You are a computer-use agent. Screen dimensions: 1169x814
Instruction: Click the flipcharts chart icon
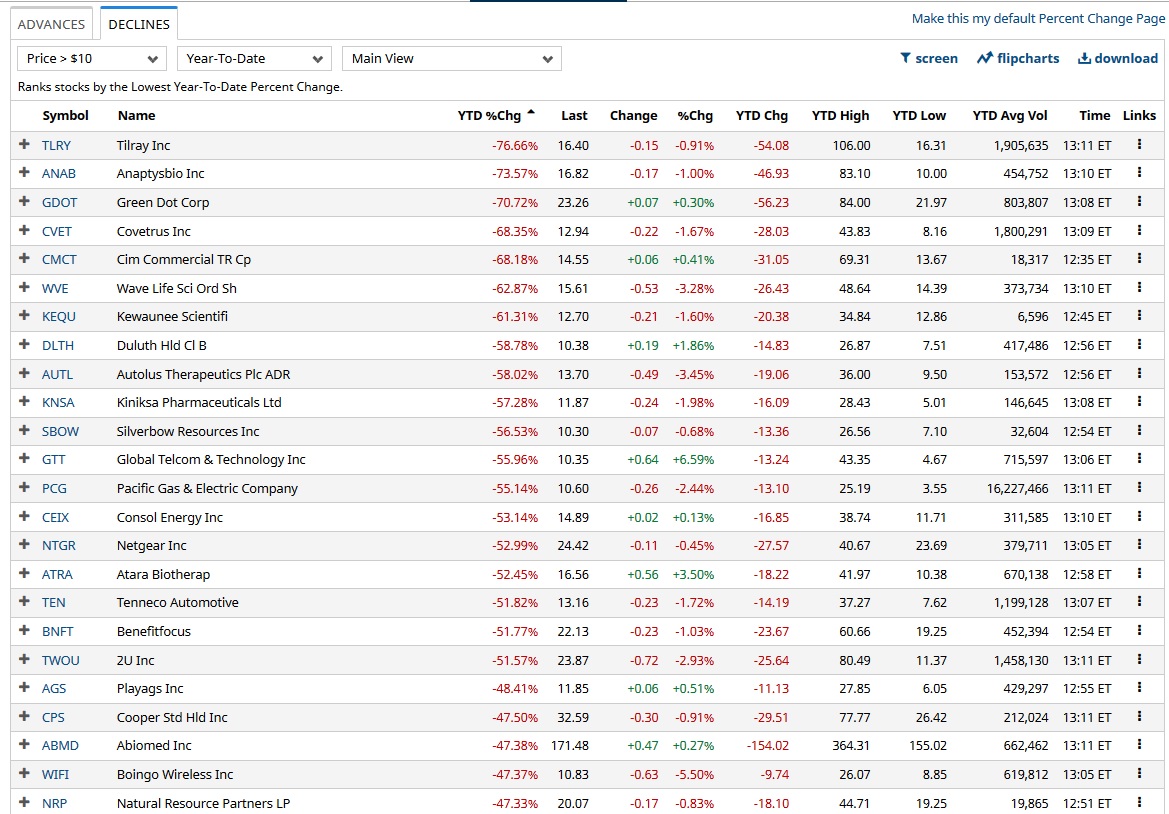(985, 58)
